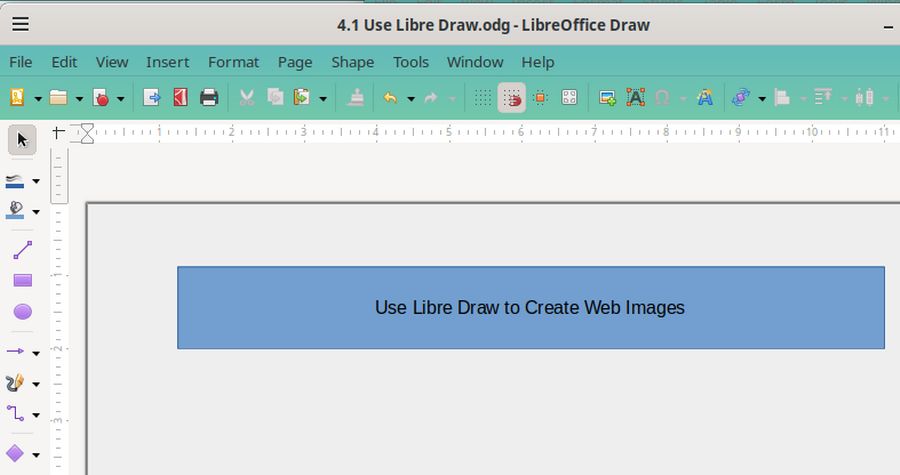Pick the Line drawing tool
Screen dimensions: 900x475
click(22, 250)
